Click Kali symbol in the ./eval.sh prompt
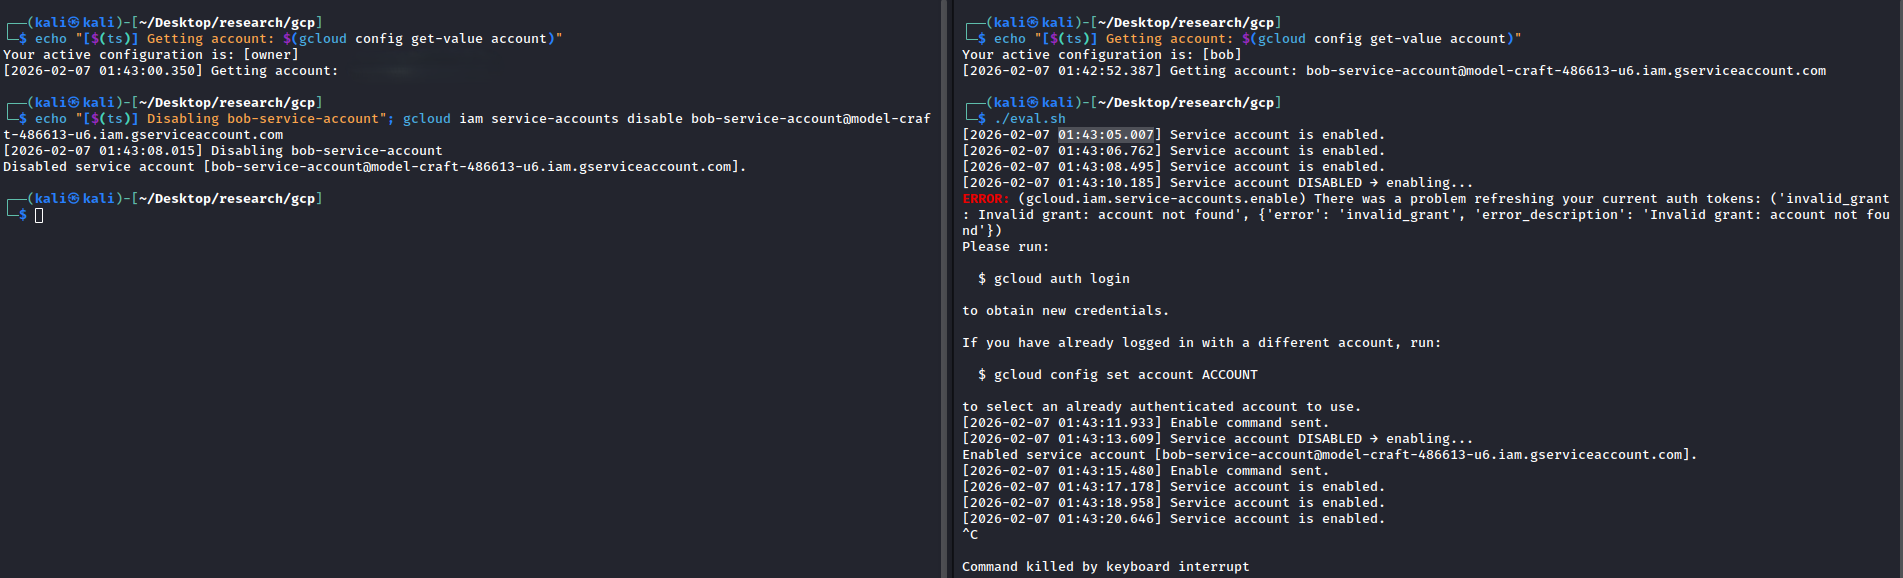The height and width of the screenshot is (578, 1903). (x=1033, y=103)
